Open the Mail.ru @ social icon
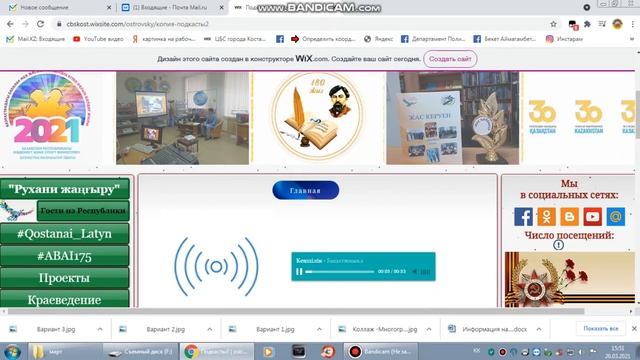 [x=616, y=217]
